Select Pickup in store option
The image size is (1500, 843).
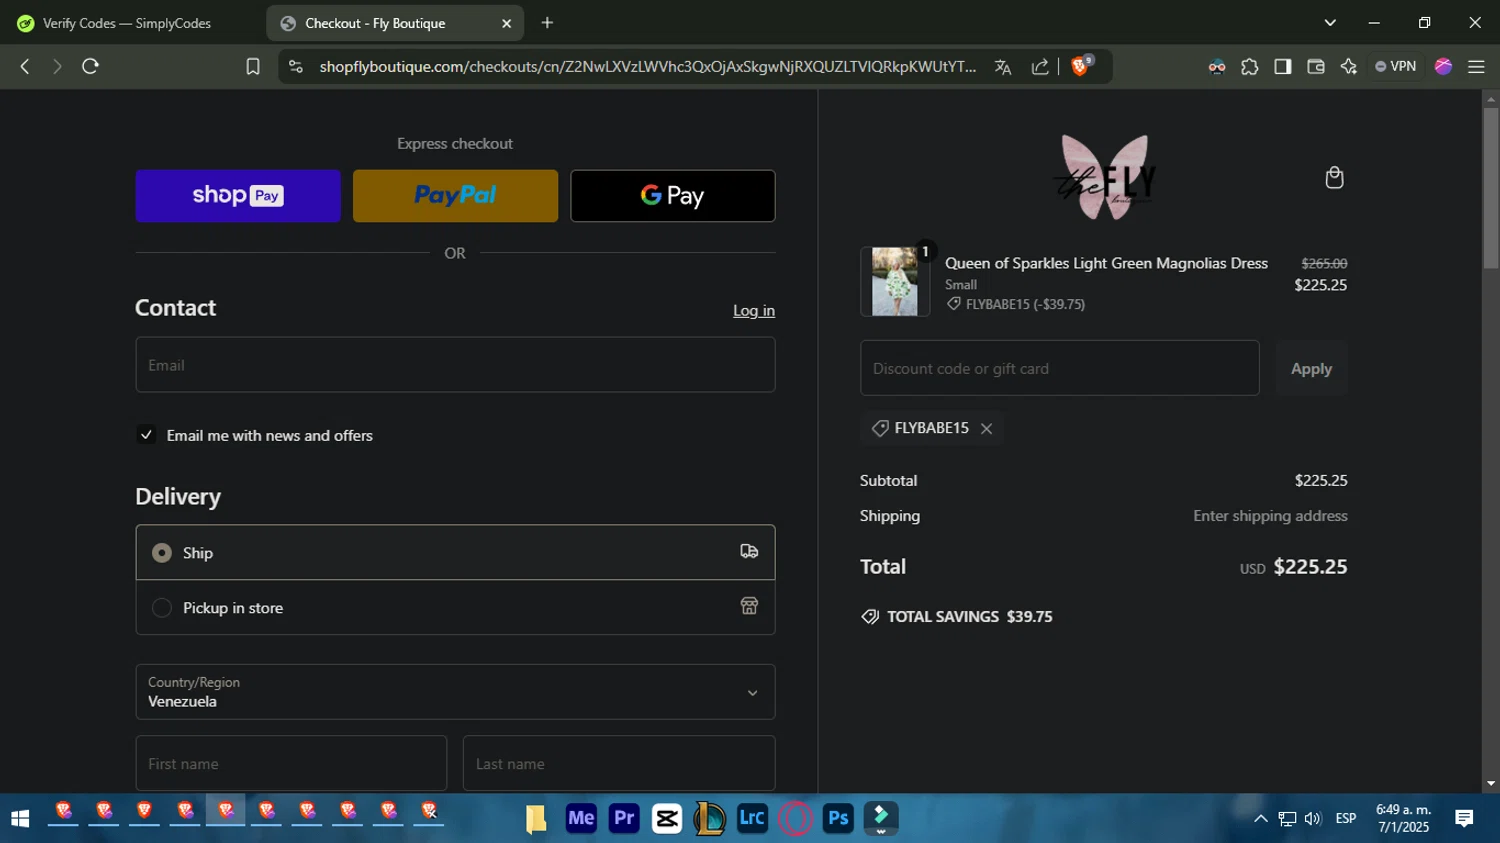click(455, 607)
